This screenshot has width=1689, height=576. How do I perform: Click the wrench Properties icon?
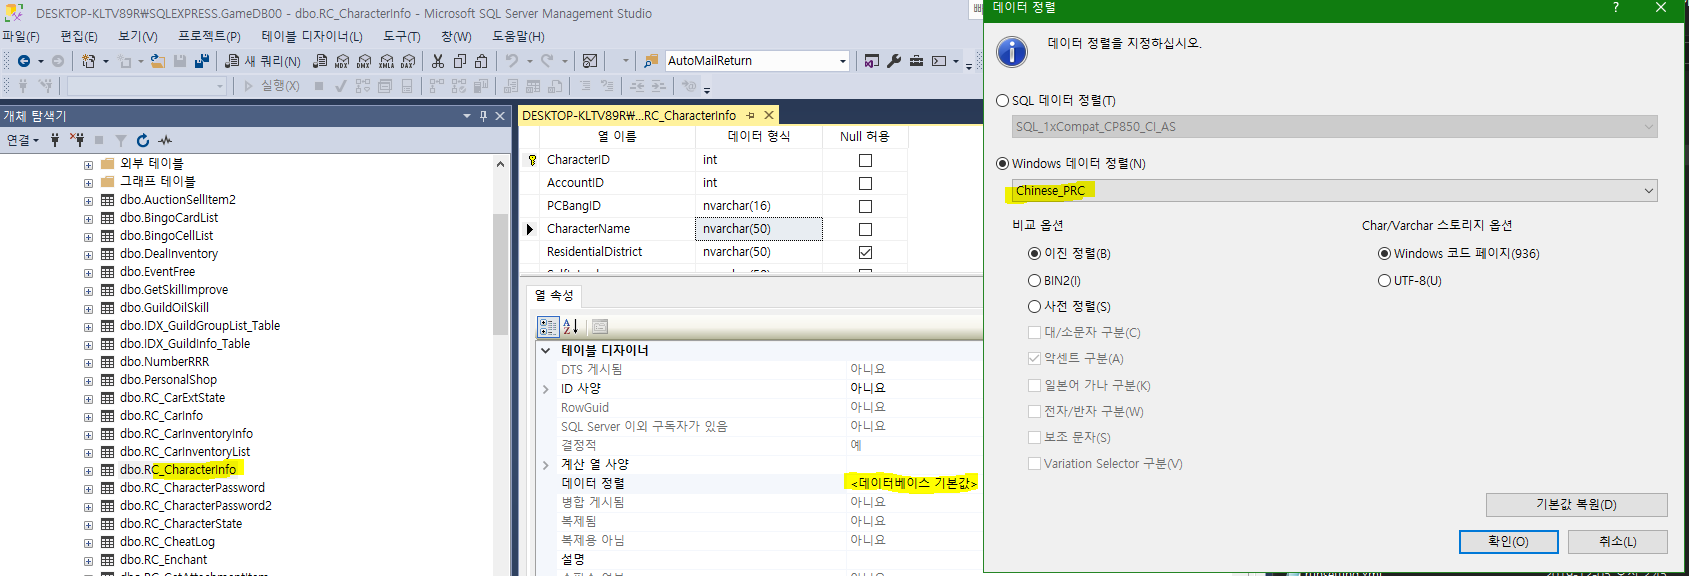click(x=894, y=61)
